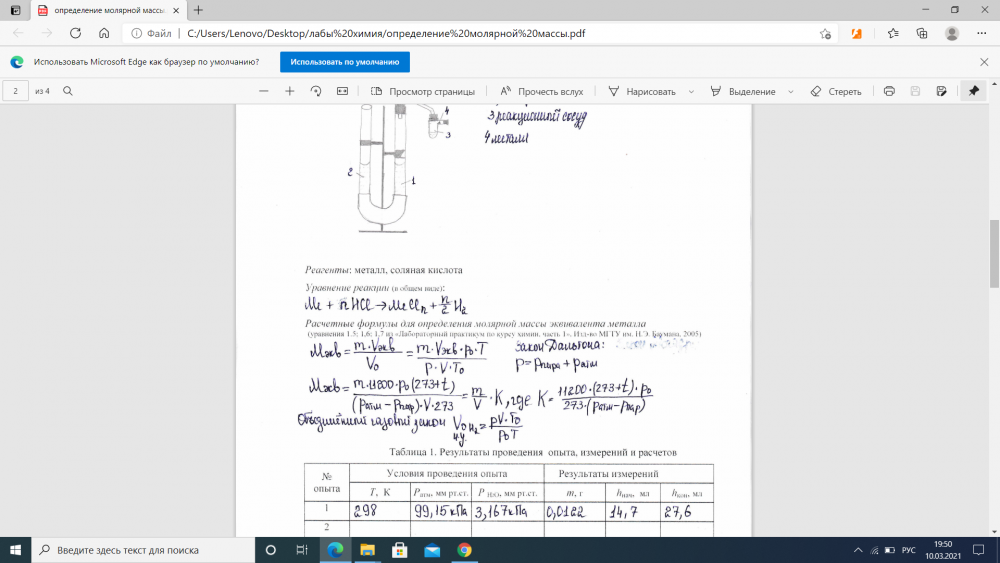Add this page to favorites star icon
1000x563 pixels.
click(825, 34)
